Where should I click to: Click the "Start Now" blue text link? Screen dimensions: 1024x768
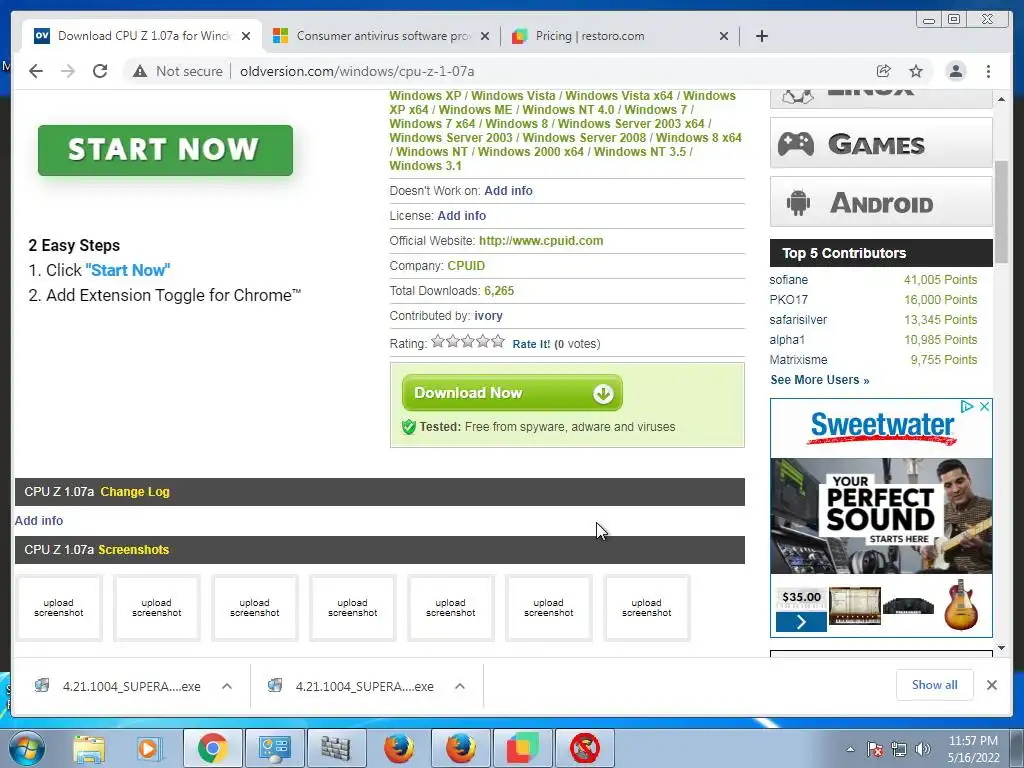pos(127,270)
